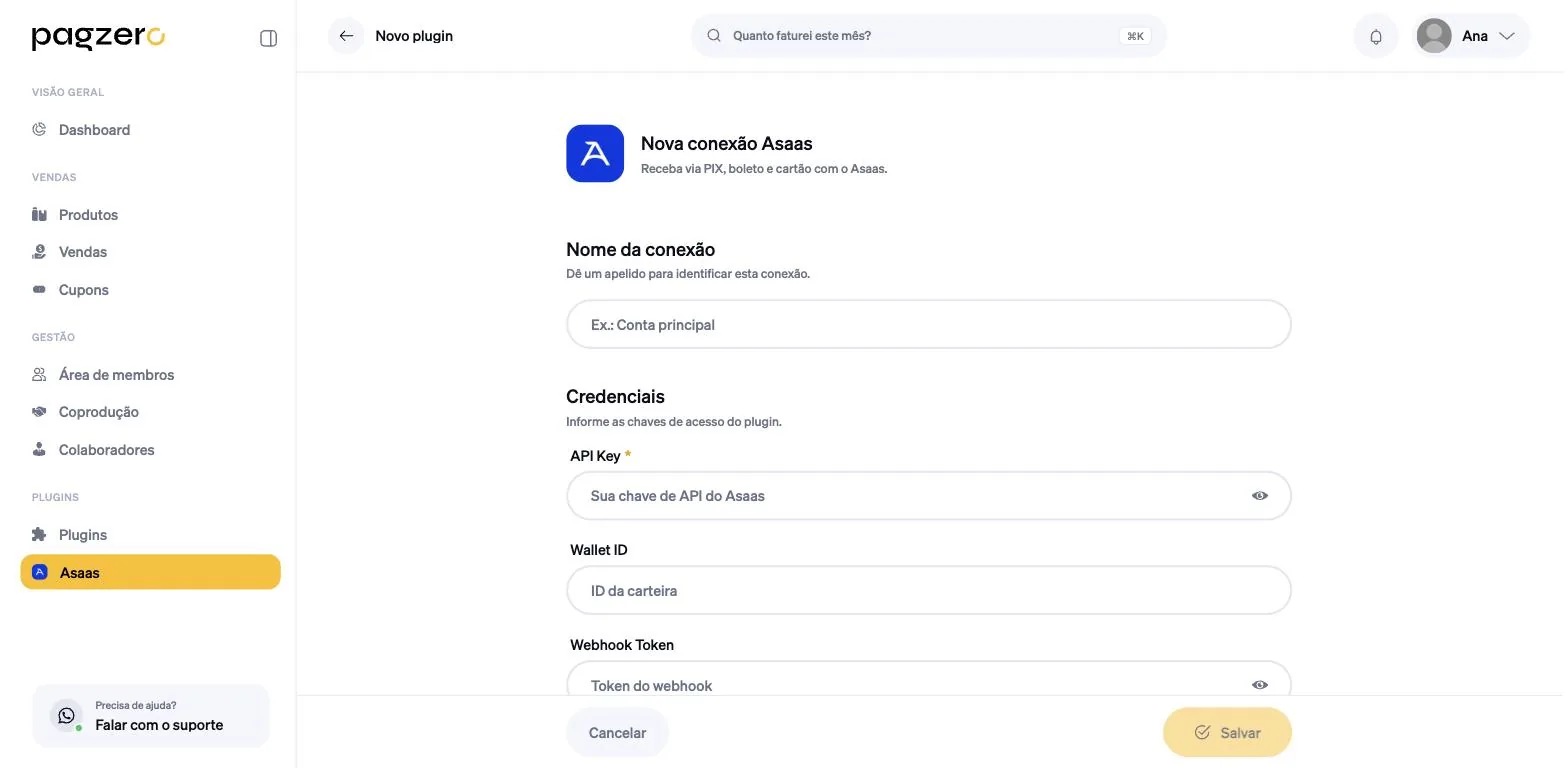Click the 'Quanto faturei este mês?' search box
Image resolution: width=1568 pixels, height=768 pixels.
click(x=929, y=36)
